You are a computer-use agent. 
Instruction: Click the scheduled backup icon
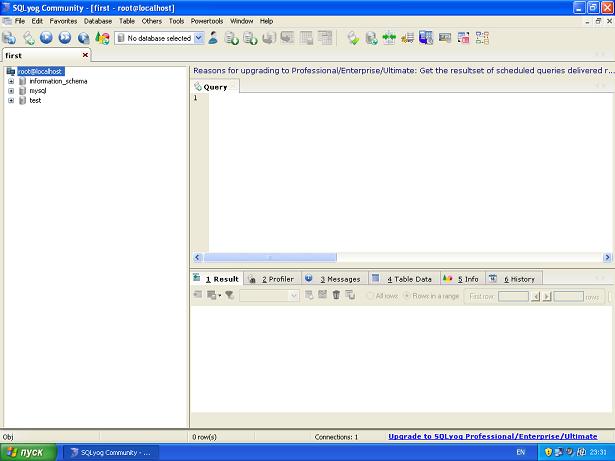pyautogui.click(x=371, y=38)
